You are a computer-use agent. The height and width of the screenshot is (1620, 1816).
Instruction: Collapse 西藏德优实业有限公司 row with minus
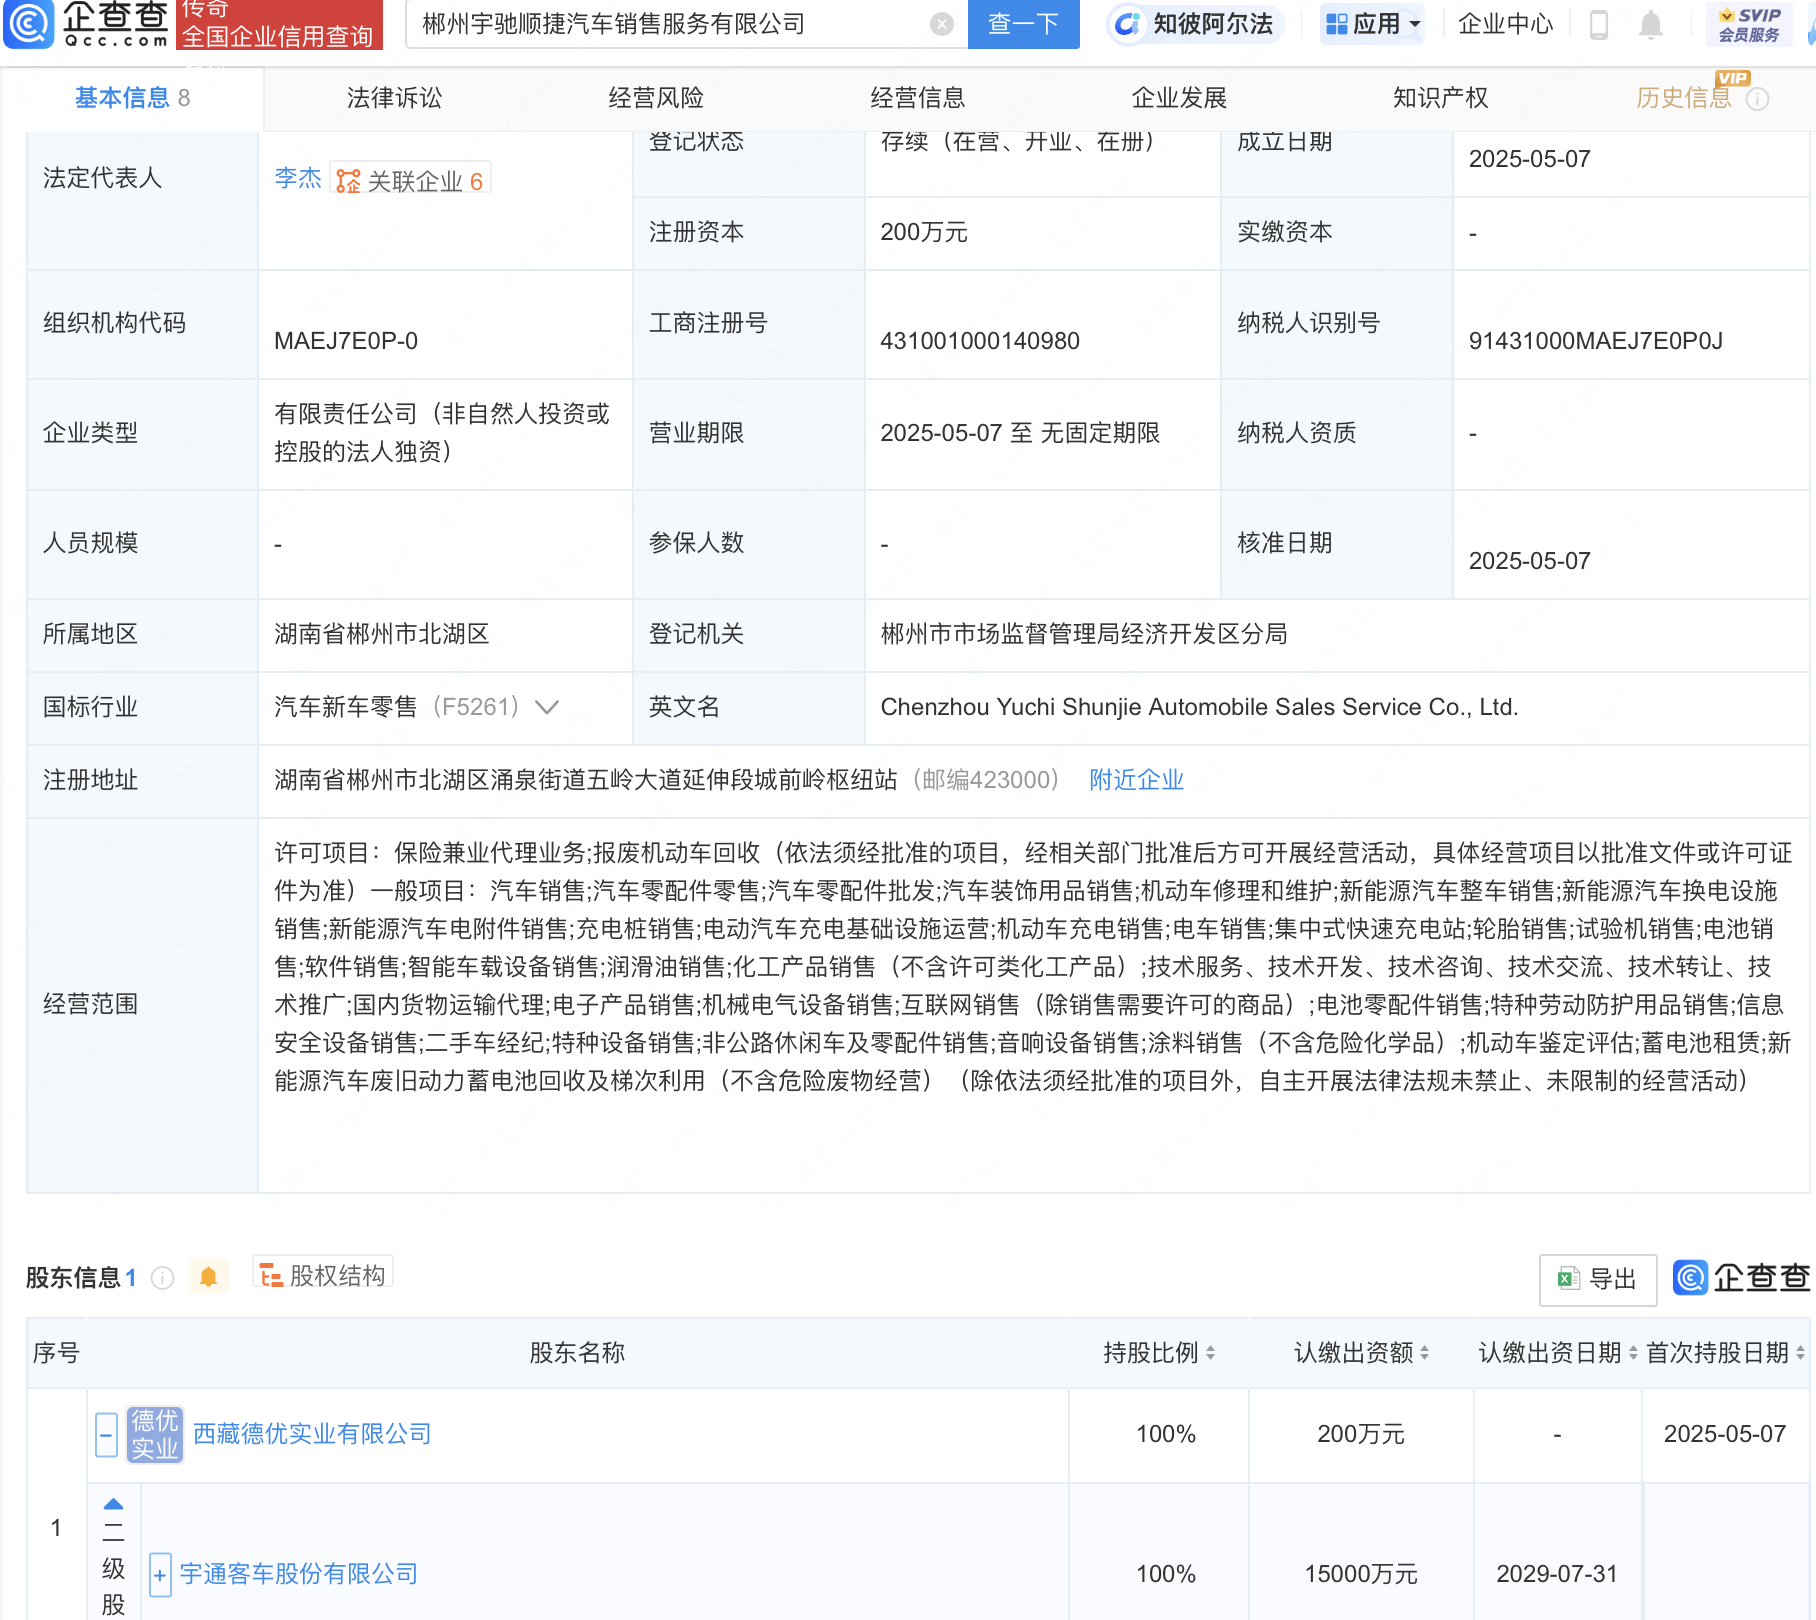(x=107, y=1435)
